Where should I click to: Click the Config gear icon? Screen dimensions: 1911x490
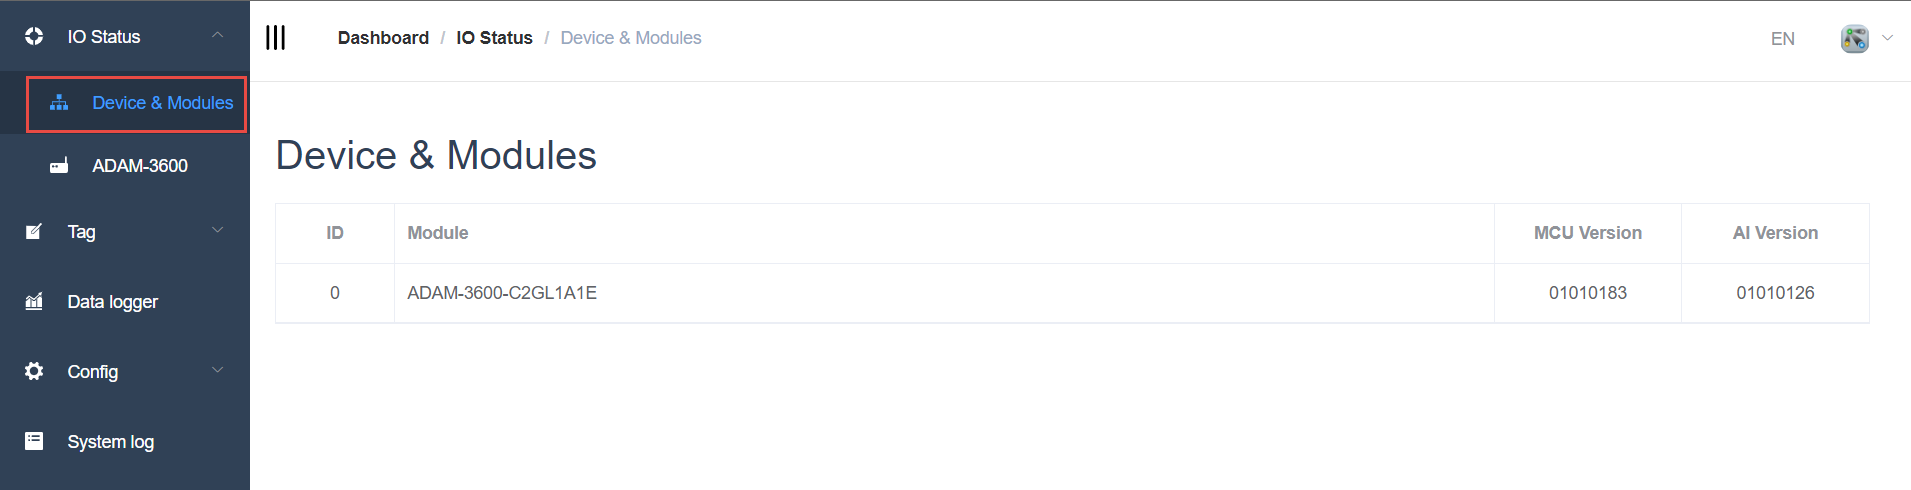click(x=34, y=371)
